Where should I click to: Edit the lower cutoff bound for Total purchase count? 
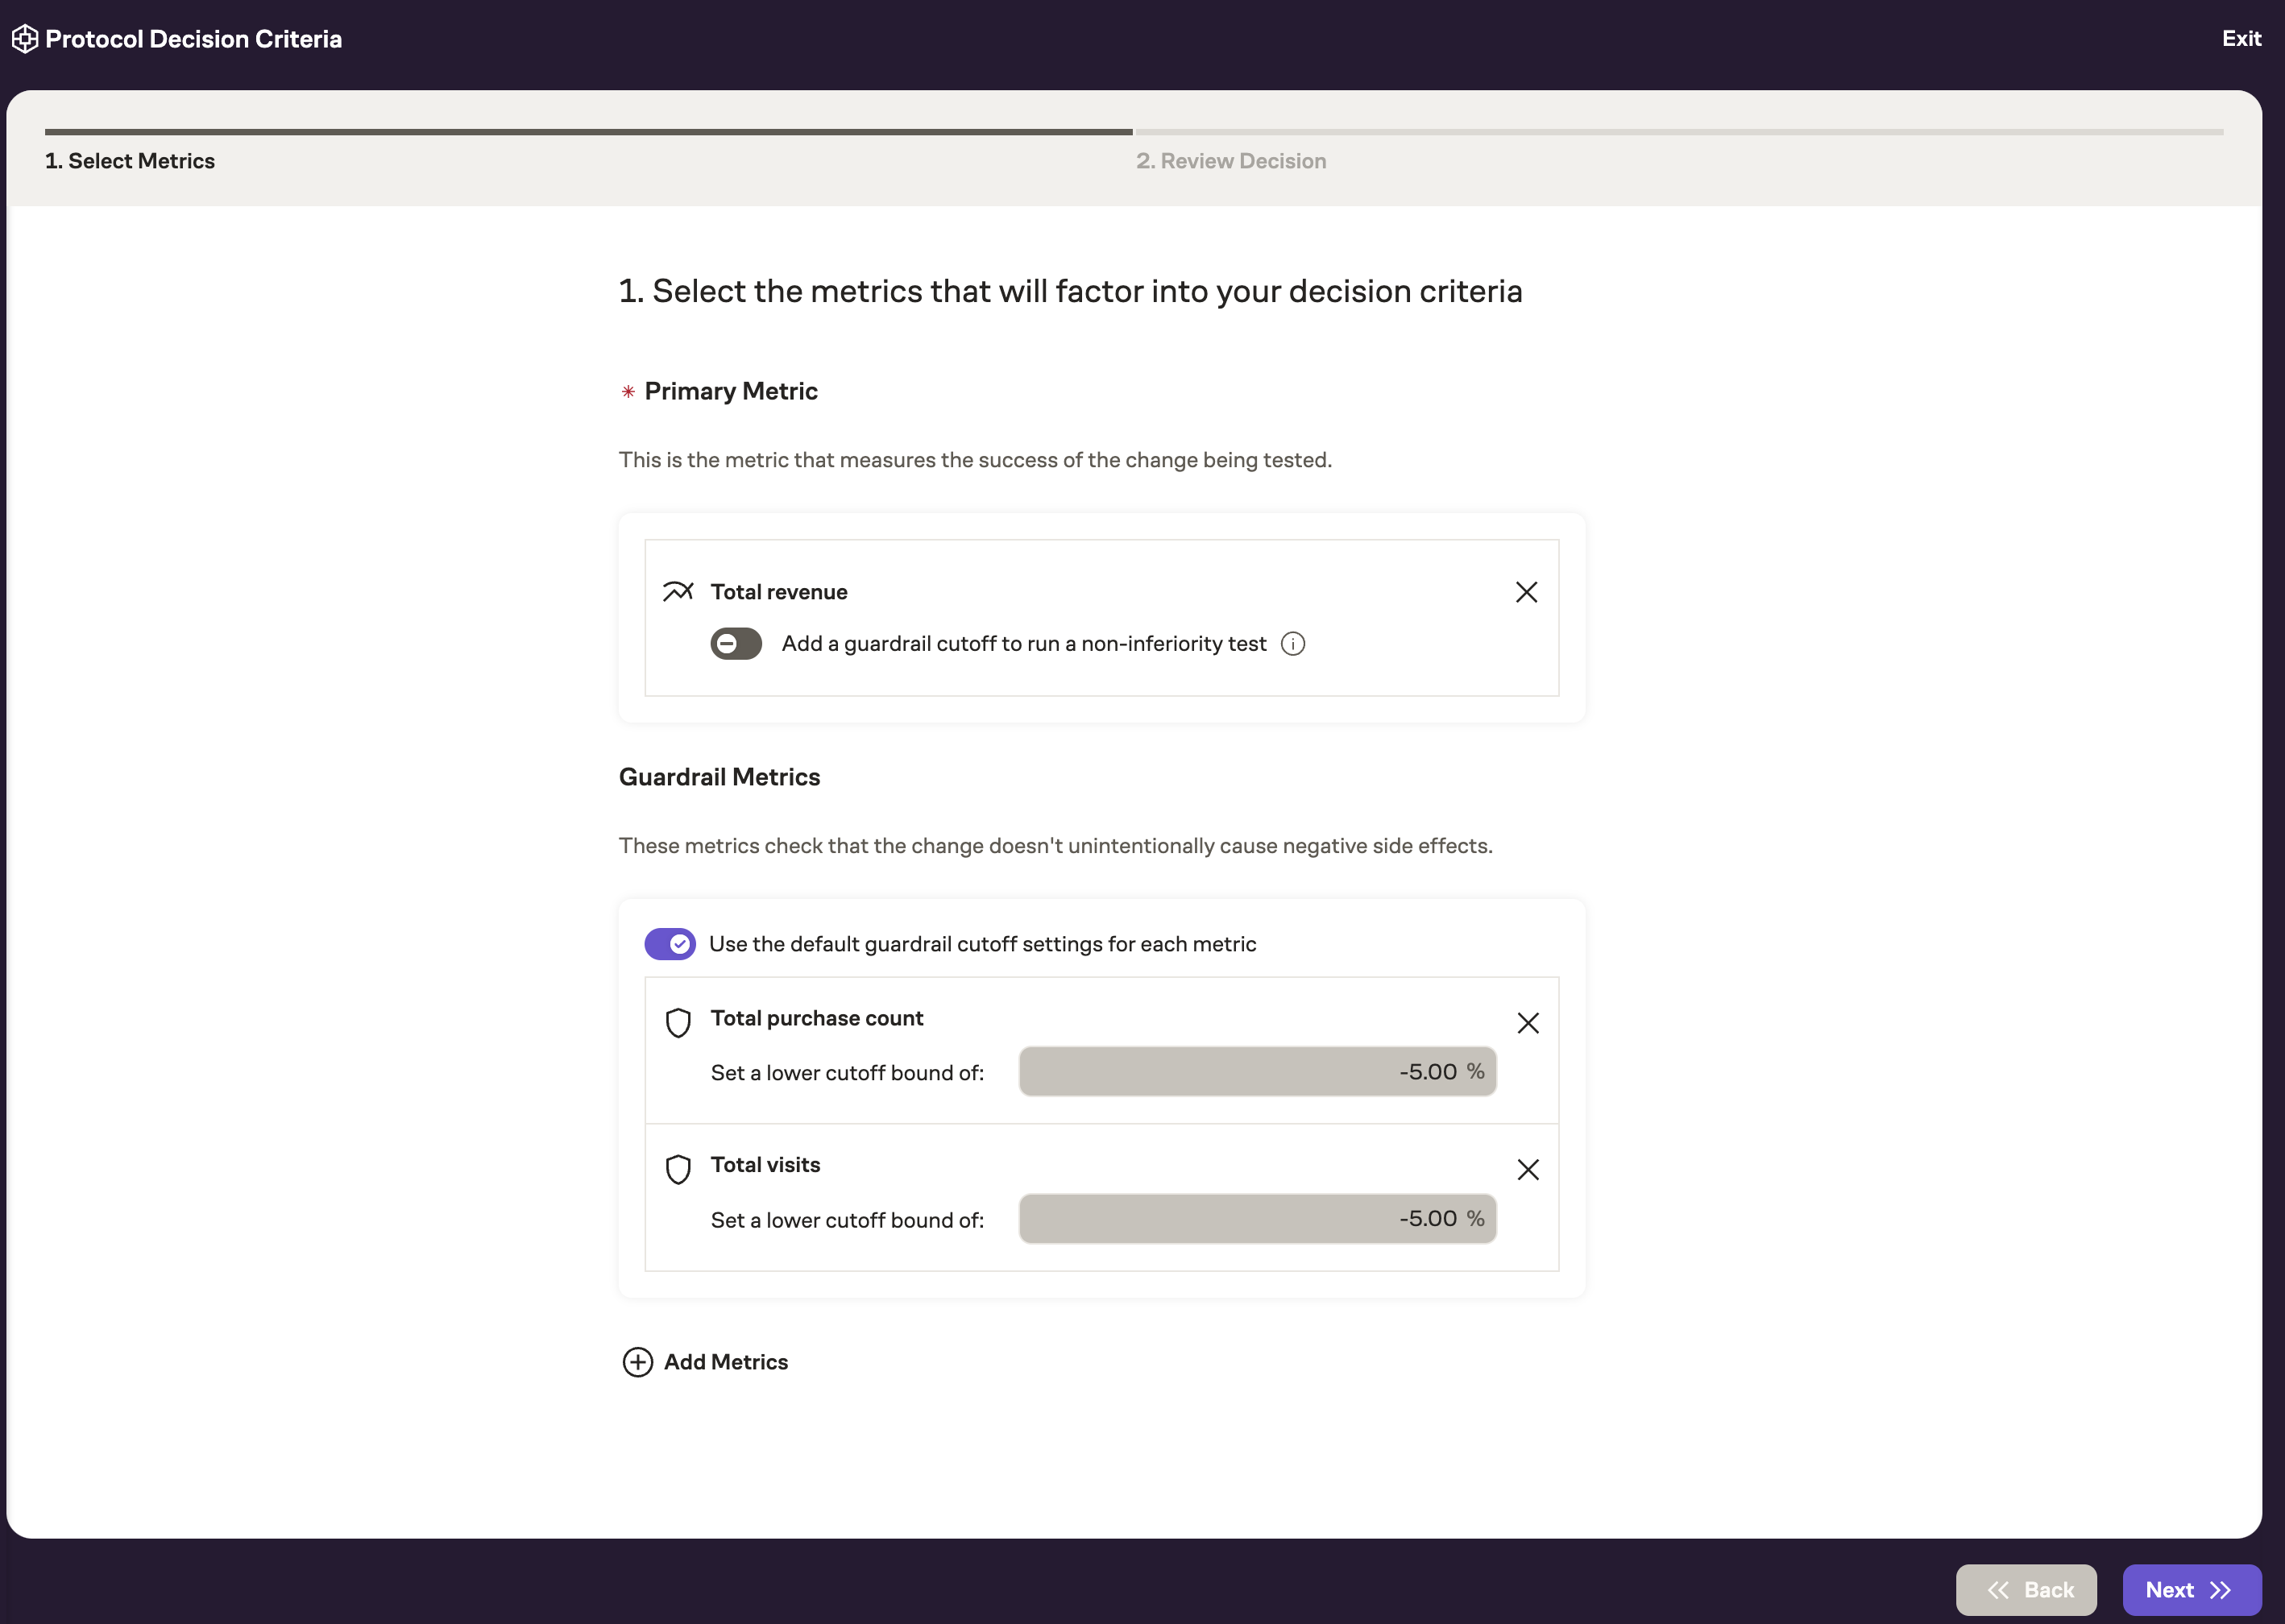(1257, 1071)
